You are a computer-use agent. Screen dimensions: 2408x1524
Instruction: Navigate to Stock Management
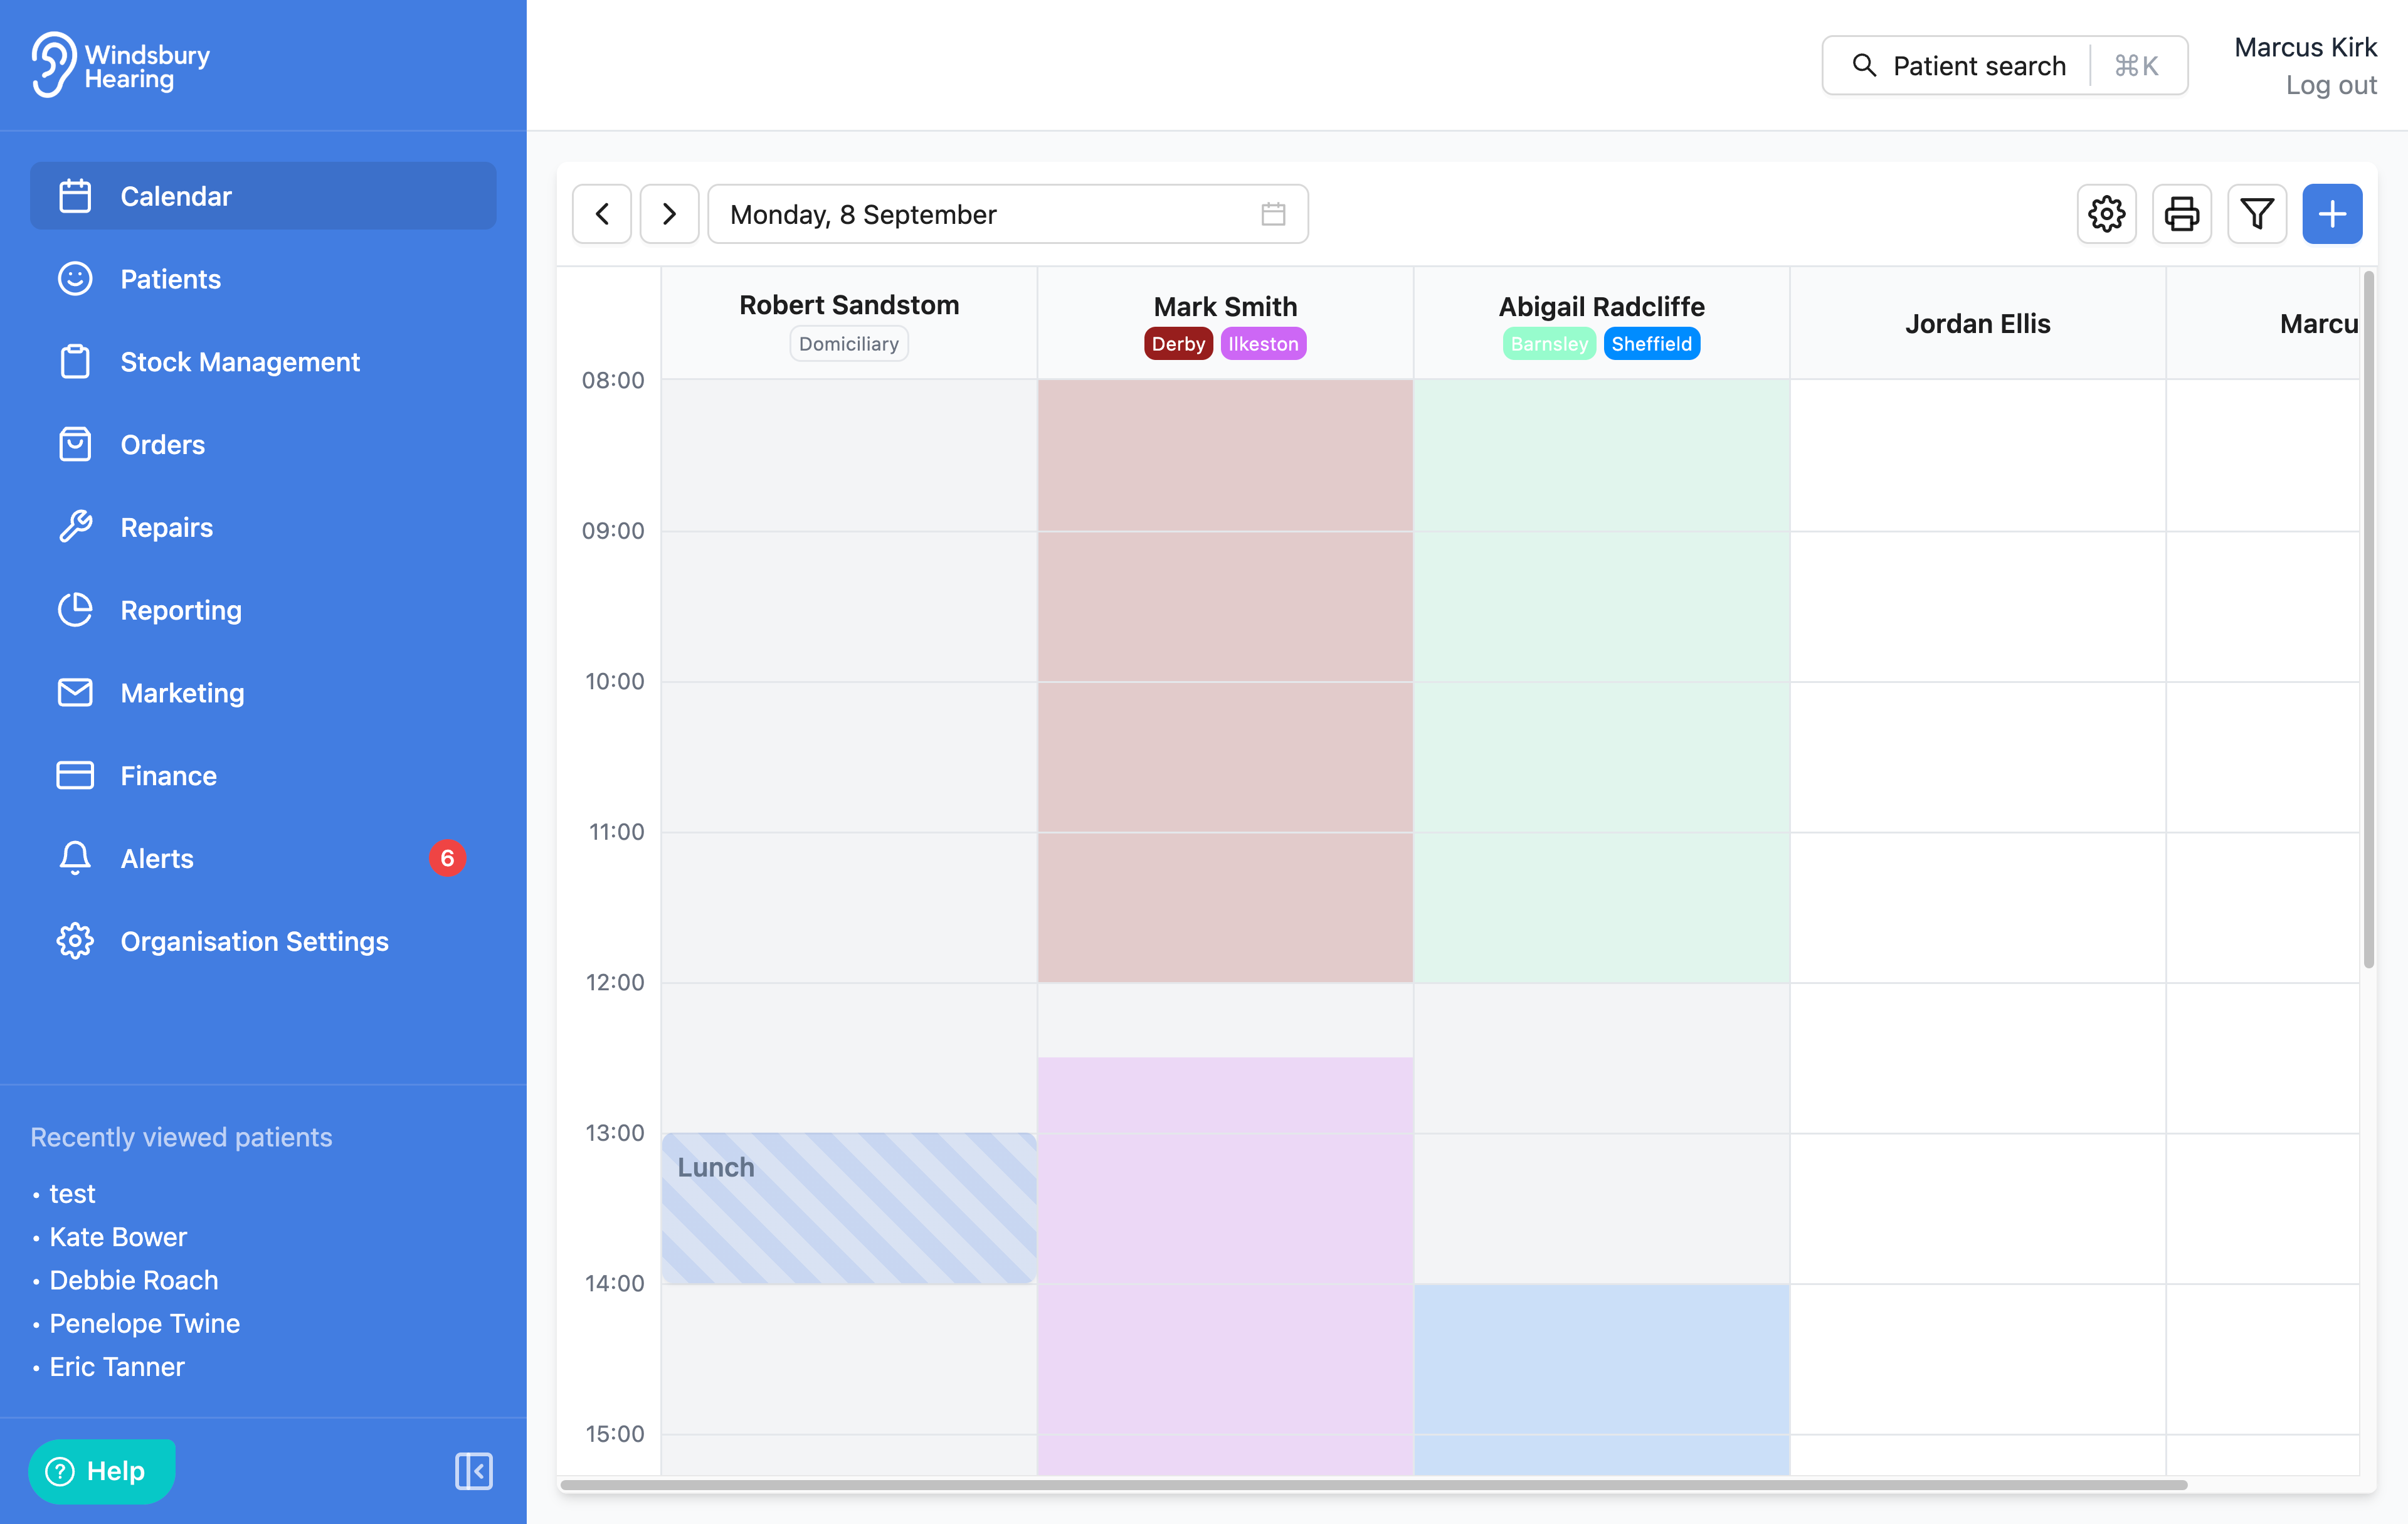(239, 362)
